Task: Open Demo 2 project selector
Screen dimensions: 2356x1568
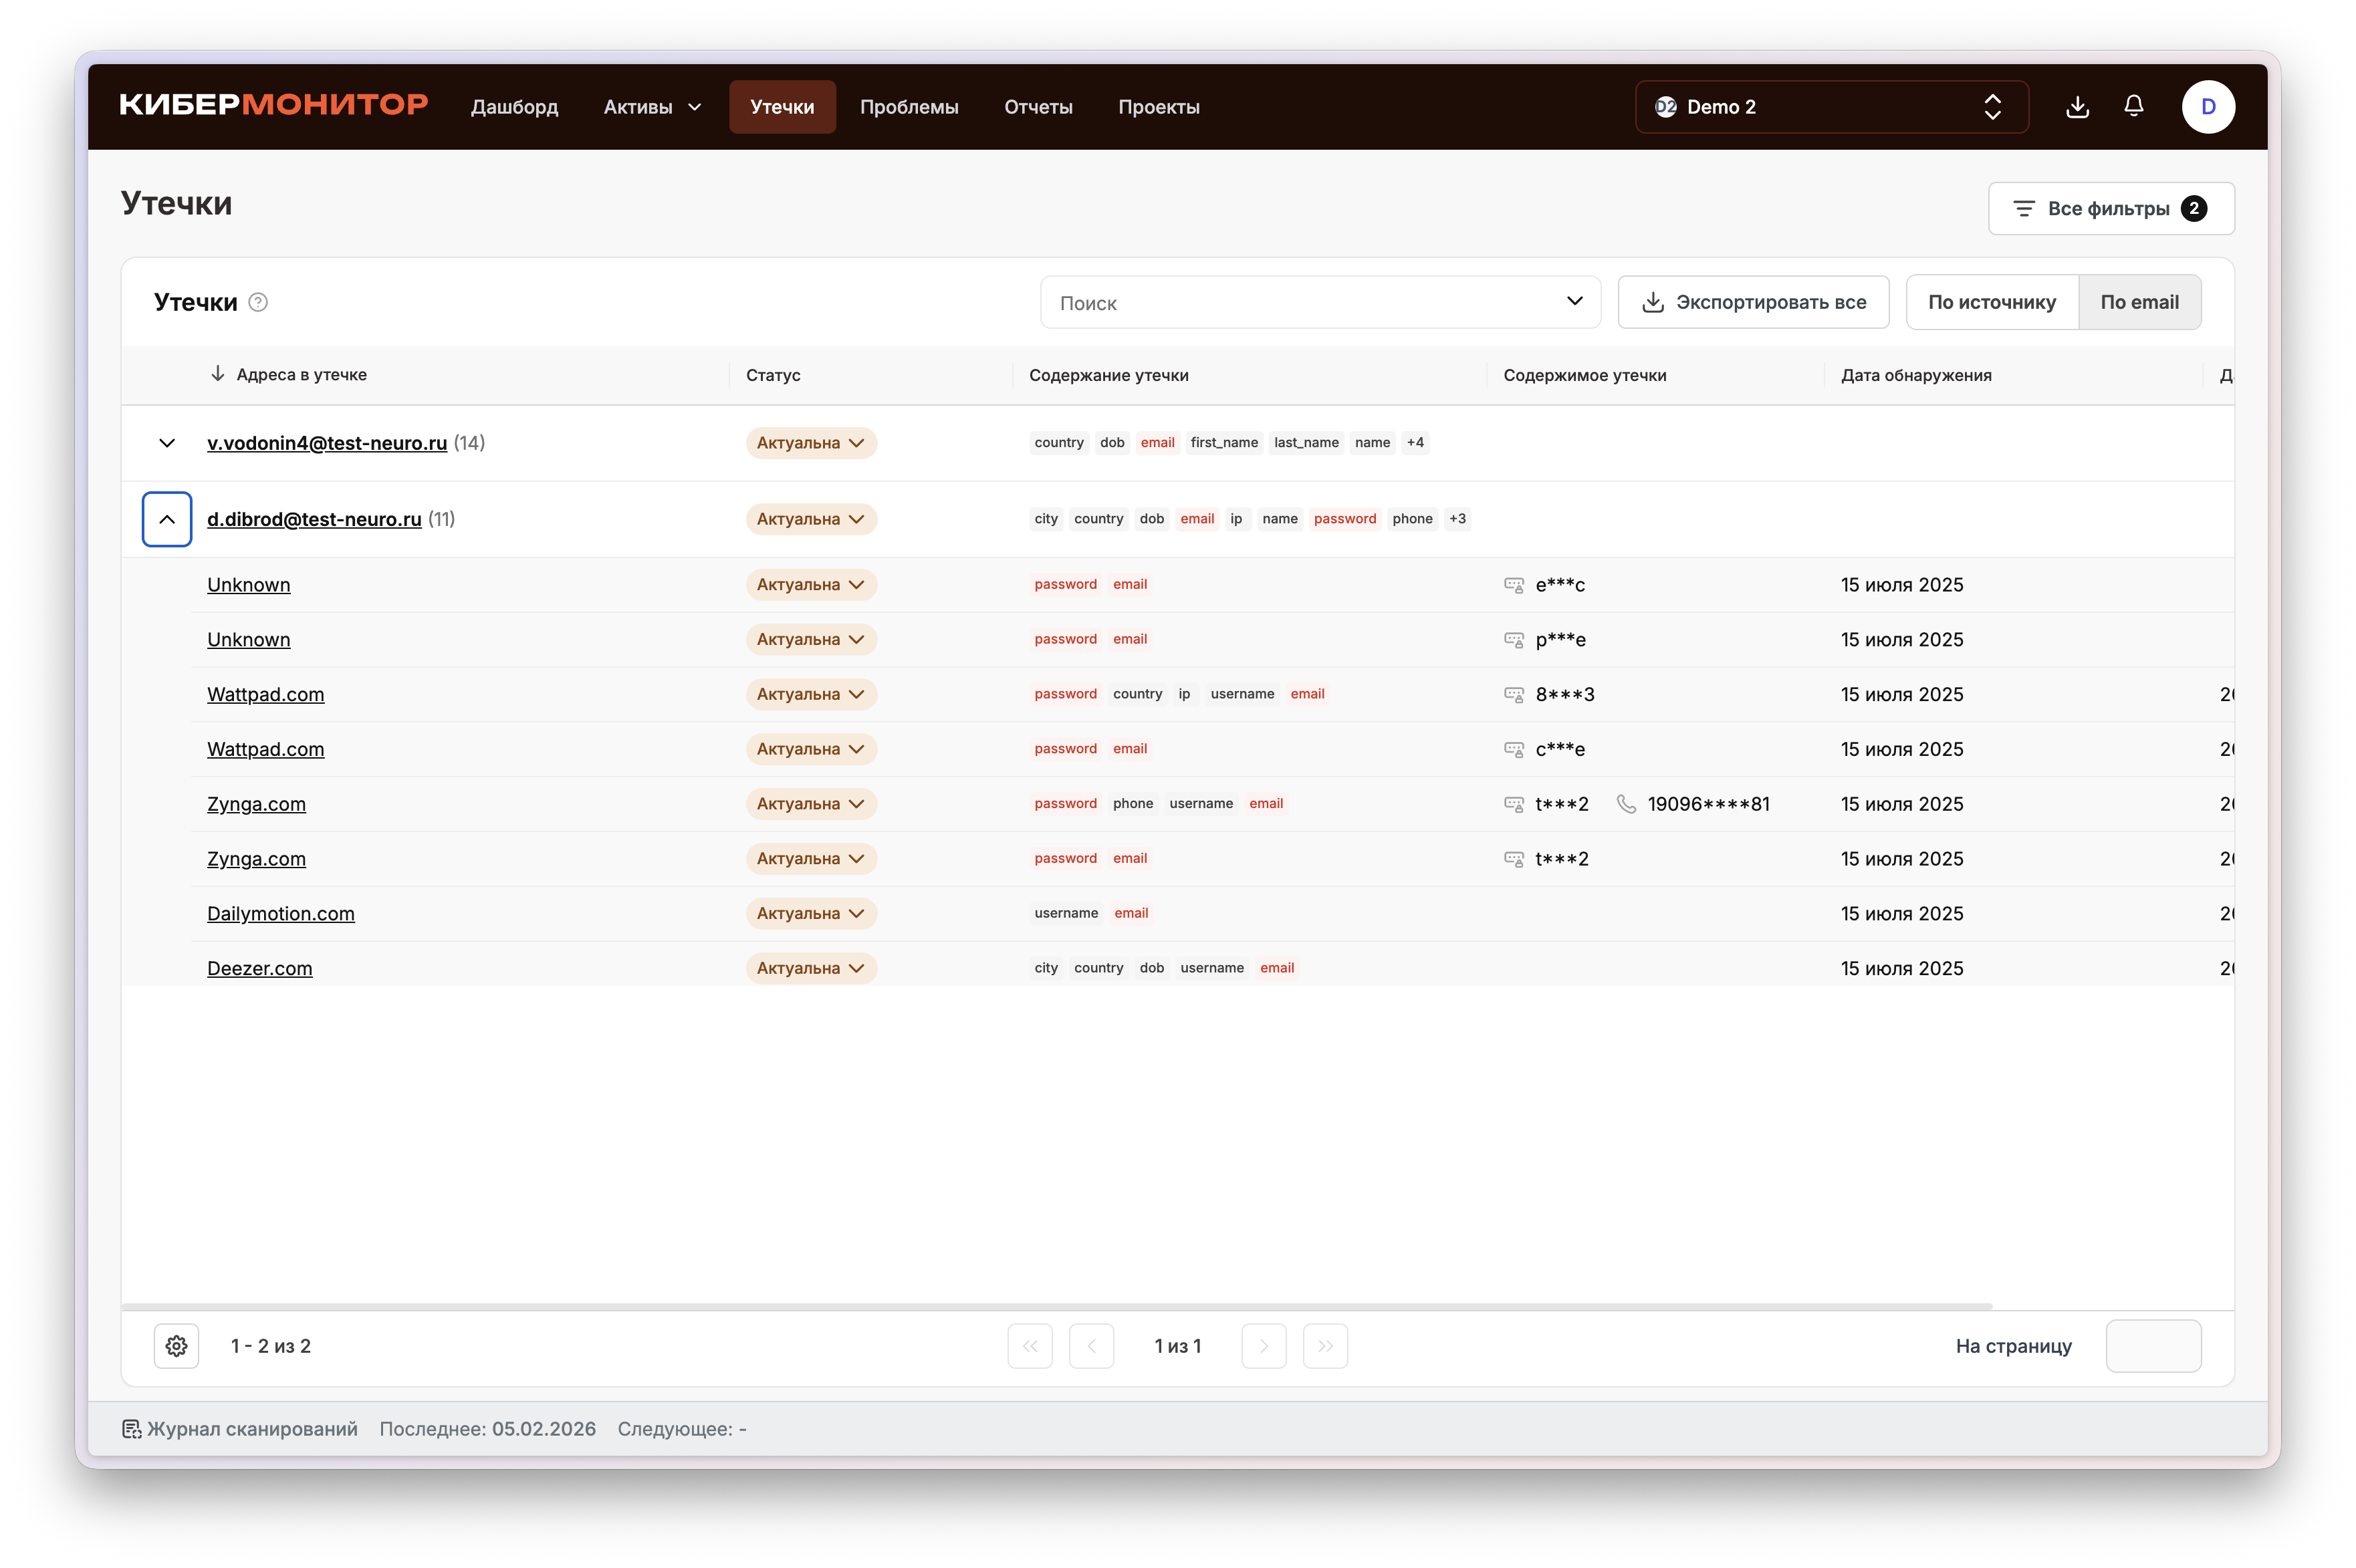Action: click(x=1831, y=107)
